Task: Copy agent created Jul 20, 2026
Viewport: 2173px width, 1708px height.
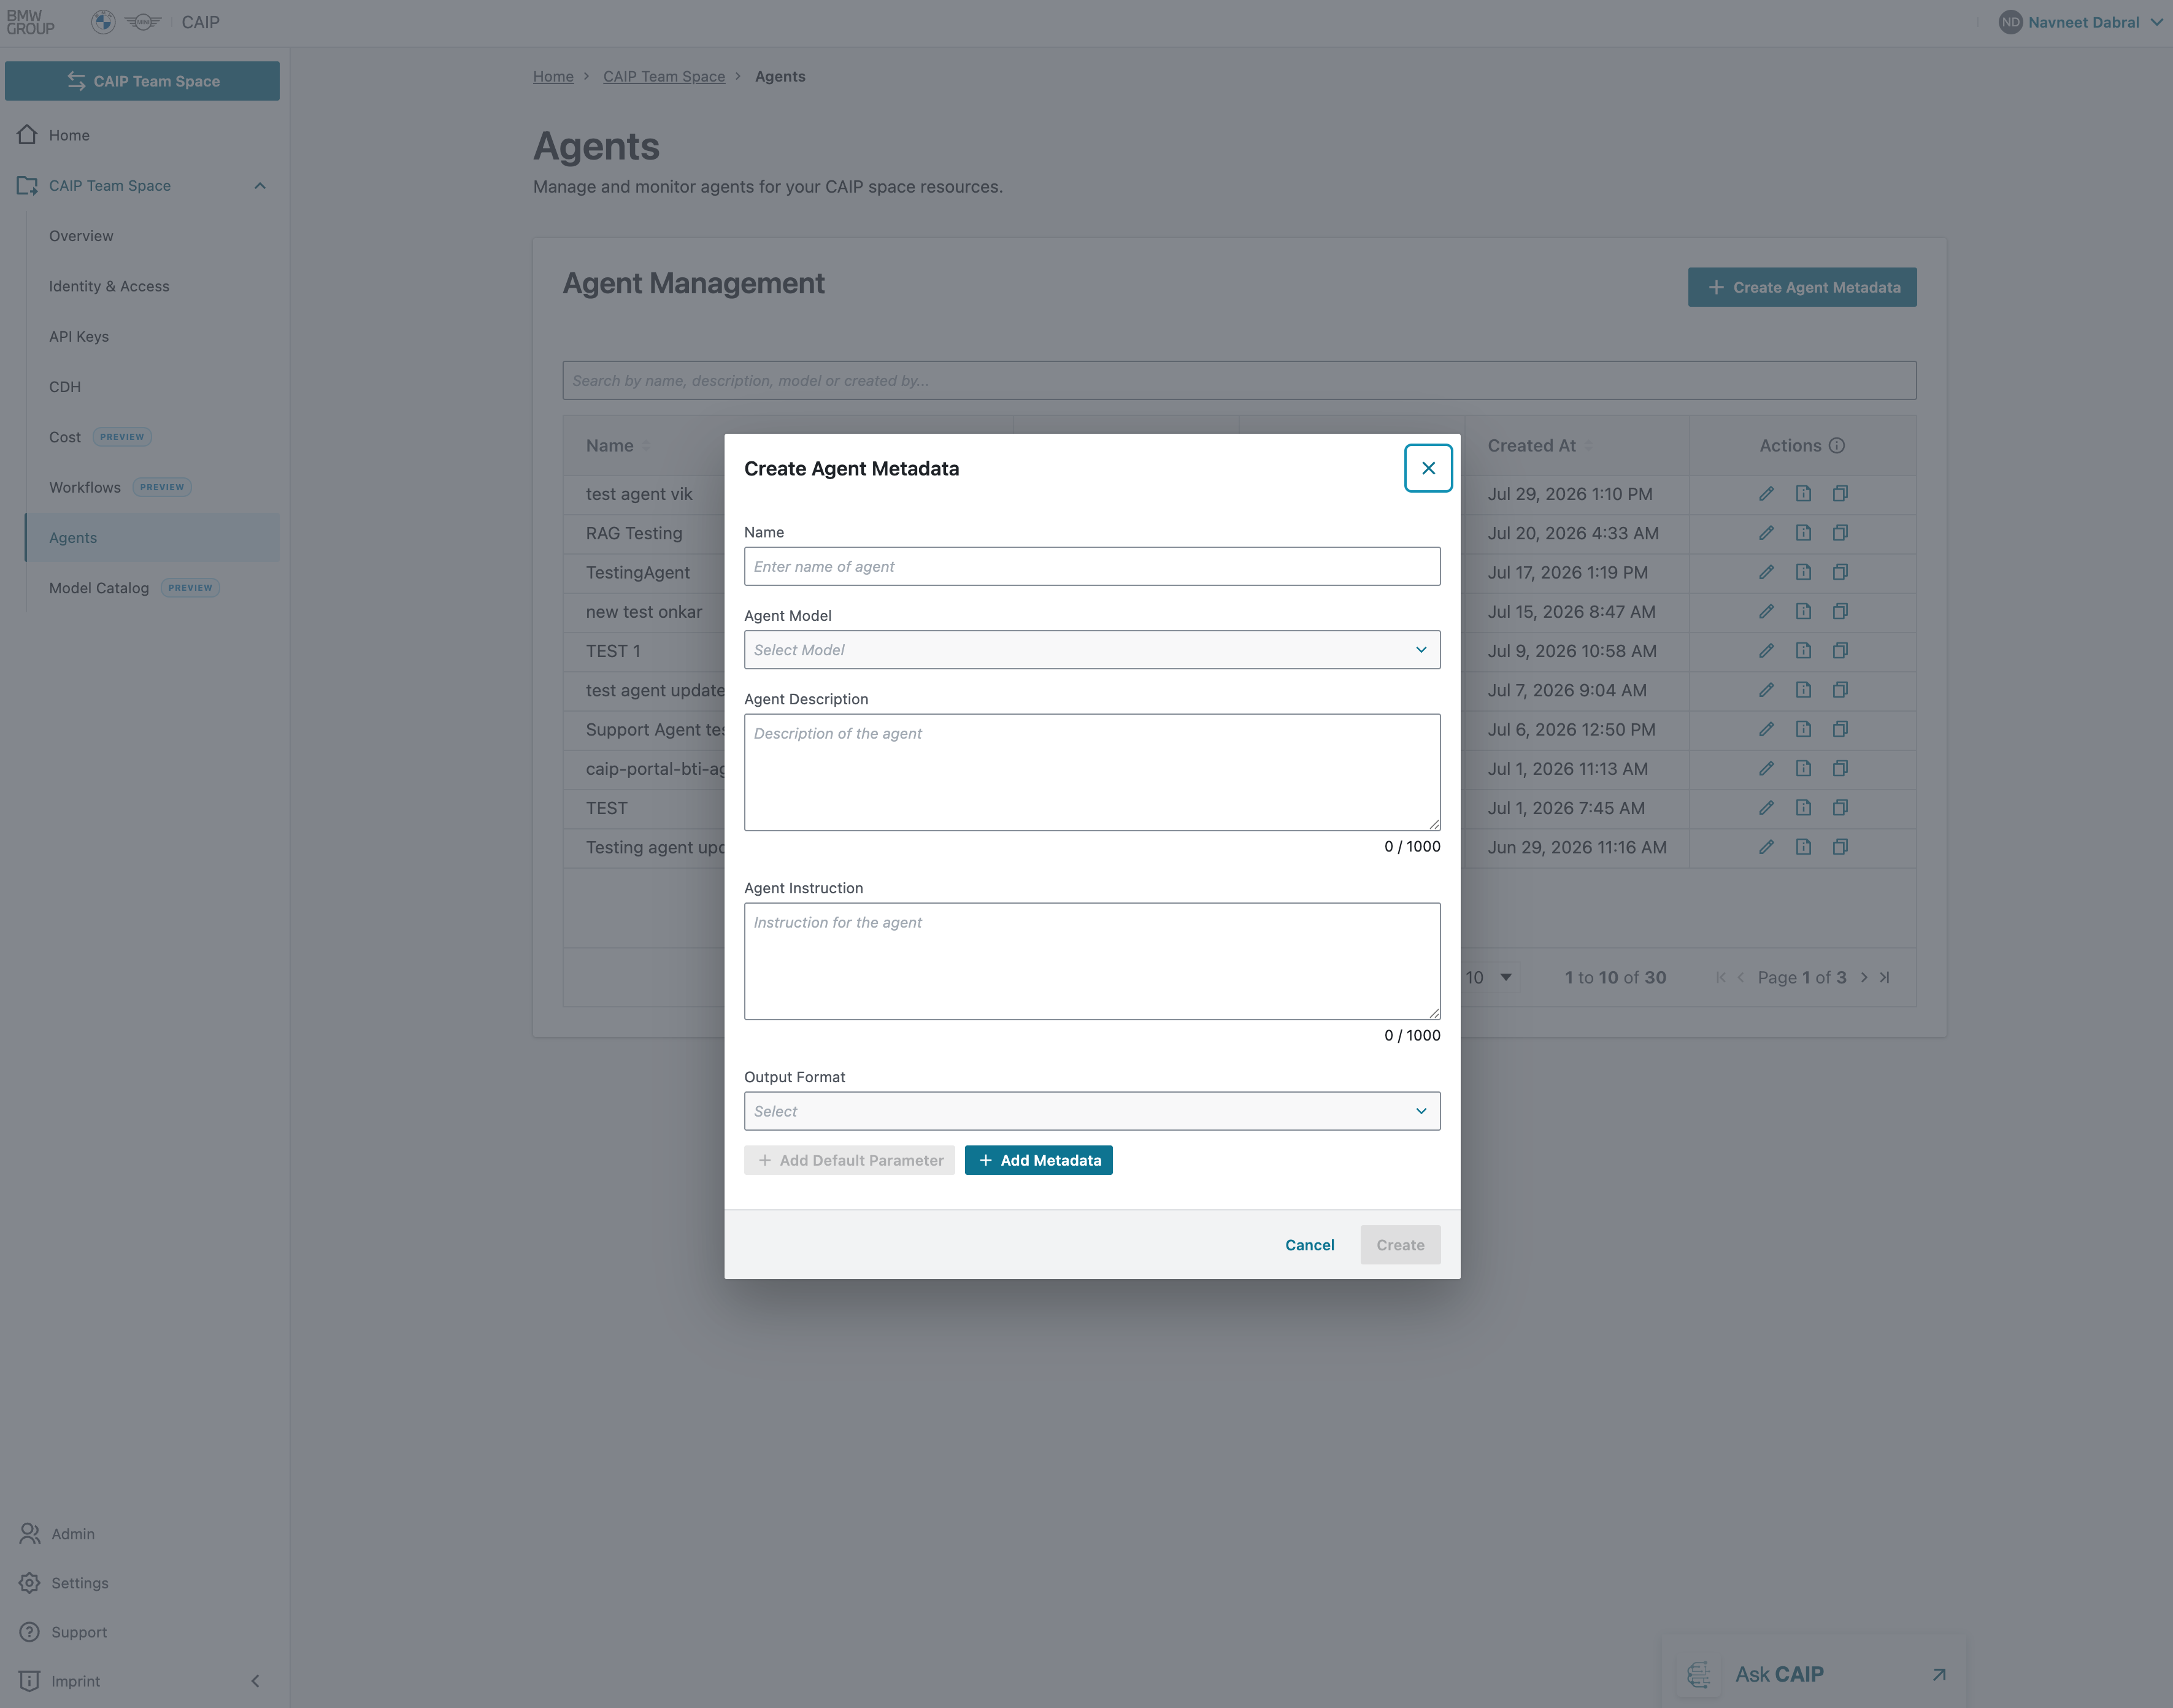Action: [1840, 533]
